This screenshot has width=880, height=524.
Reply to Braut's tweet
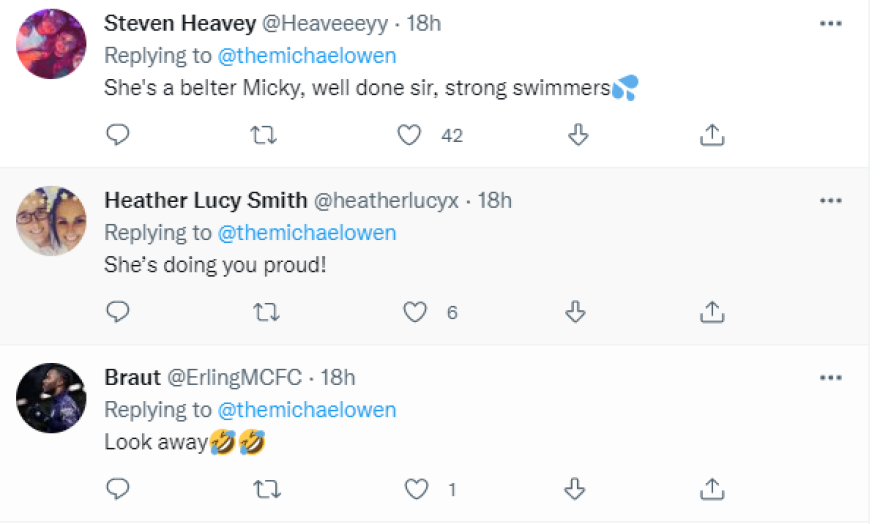tap(118, 489)
